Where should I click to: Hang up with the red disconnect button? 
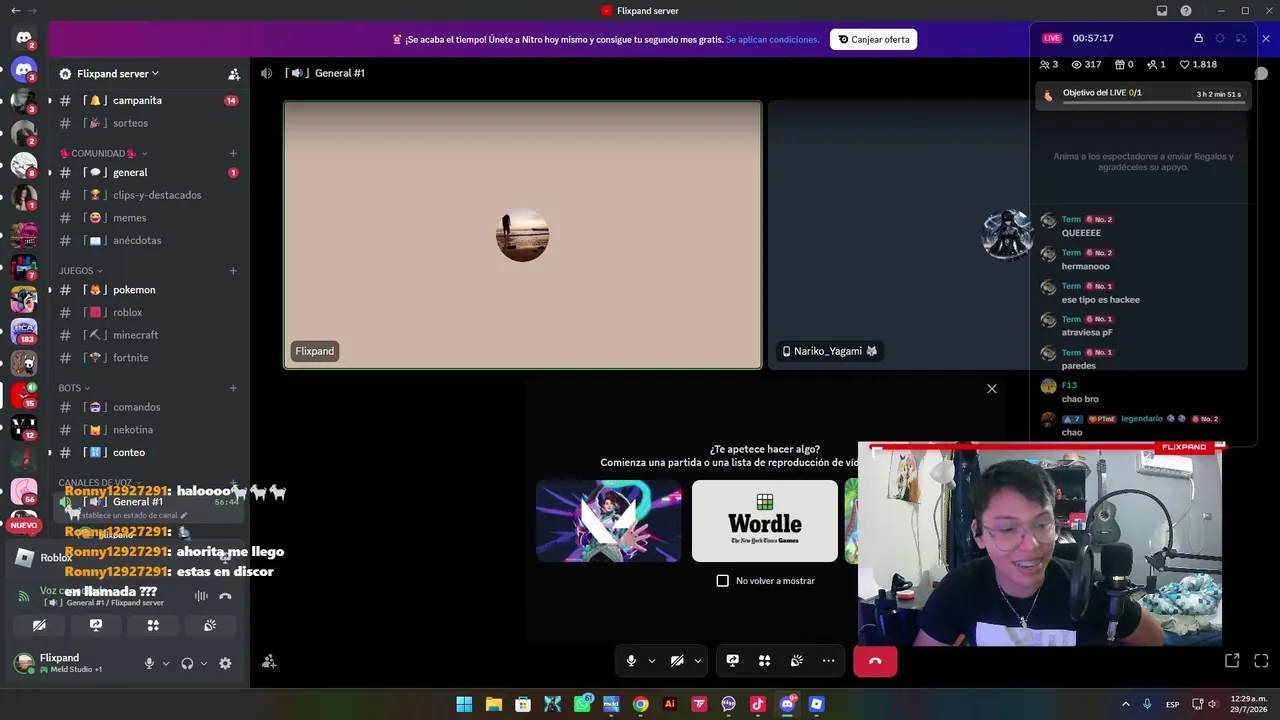(875, 661)
